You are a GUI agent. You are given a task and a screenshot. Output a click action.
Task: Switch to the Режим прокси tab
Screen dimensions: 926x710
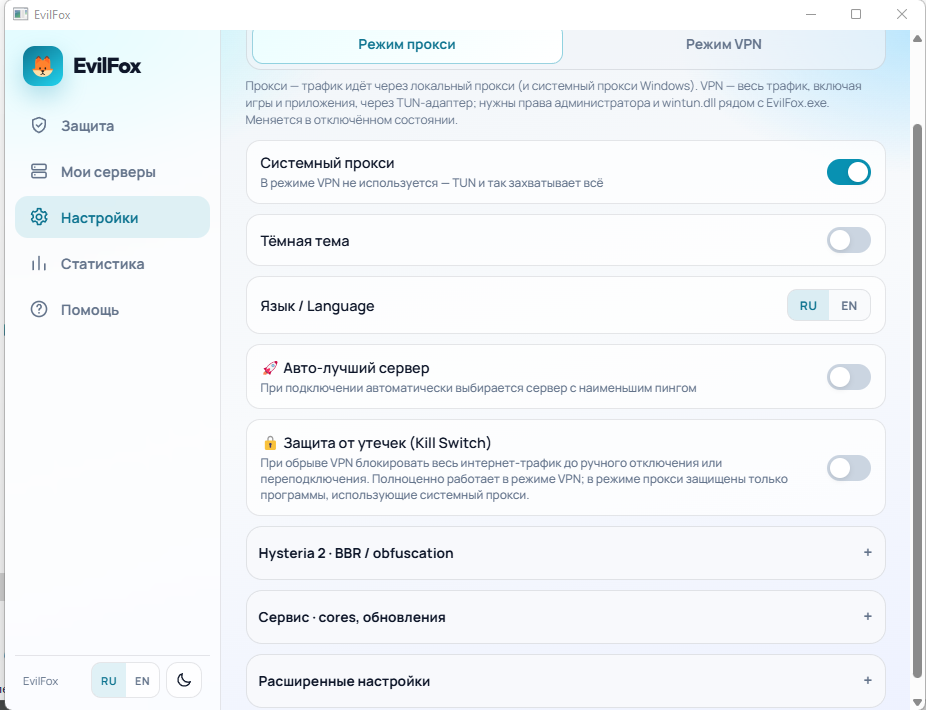[407, 45]
